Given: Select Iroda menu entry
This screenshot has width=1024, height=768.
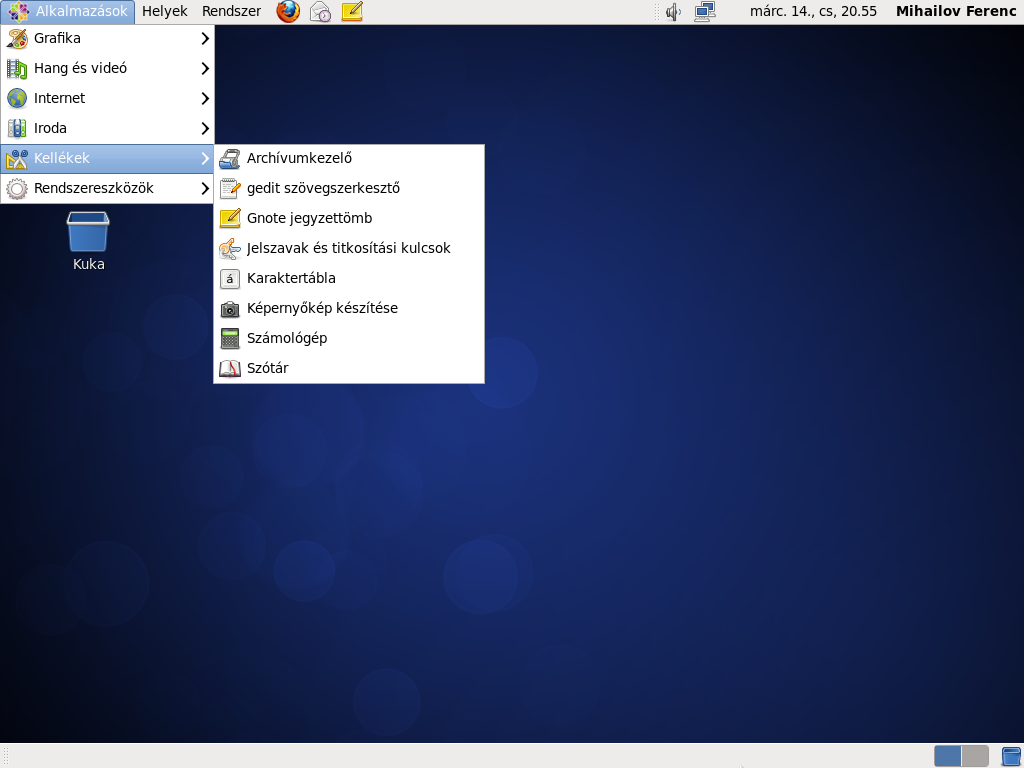Looking at the screenshot, I should pyautogui.click(x=108, y=129).
